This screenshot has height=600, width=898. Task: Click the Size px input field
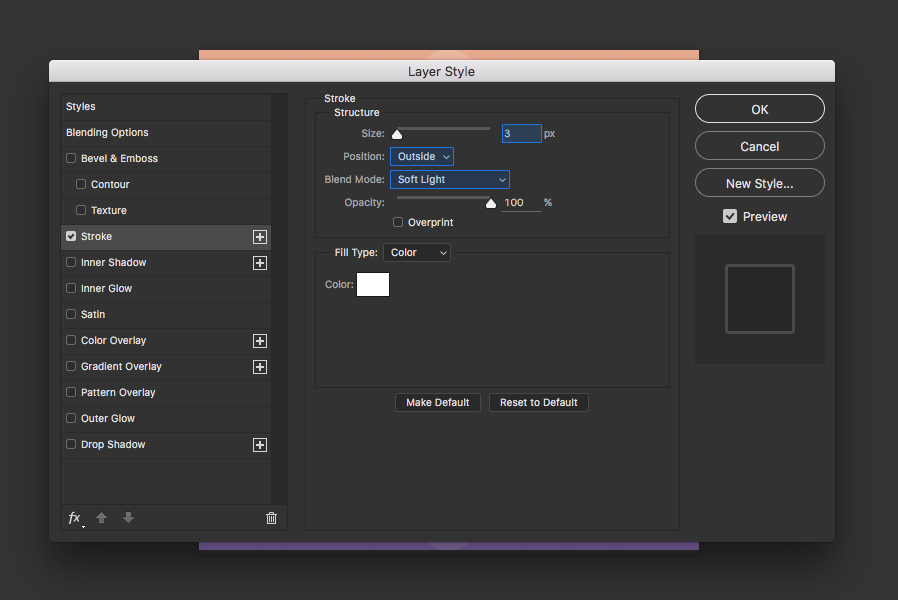coord(522,133)
